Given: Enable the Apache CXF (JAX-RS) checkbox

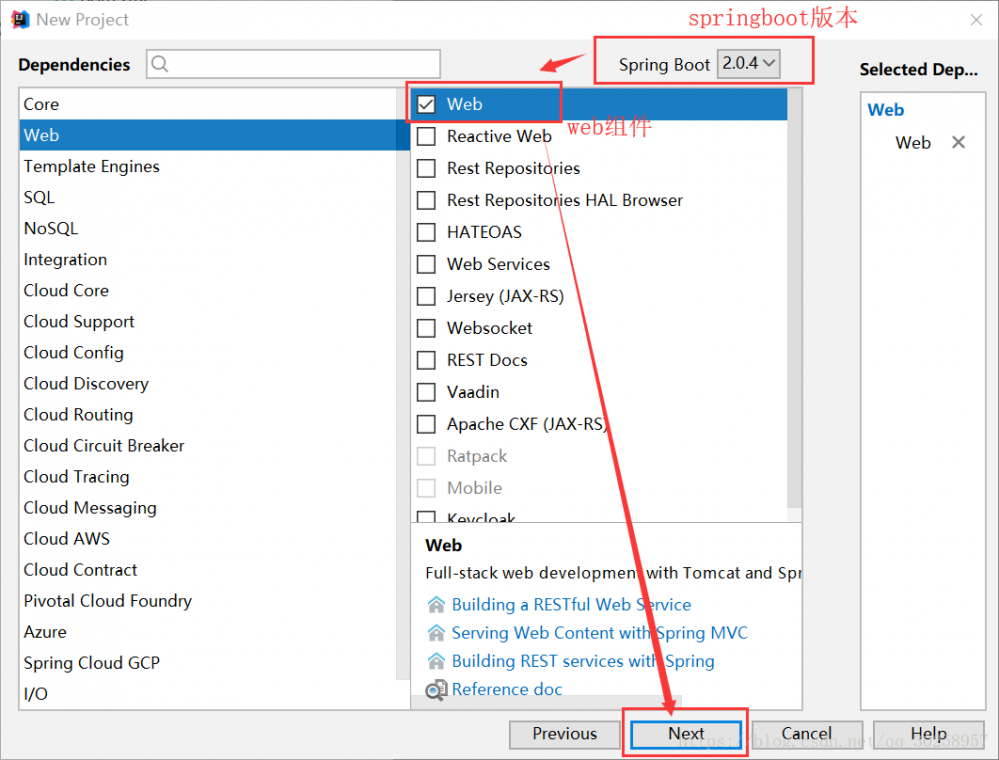Looking at the screenshot, I should point(426,424).
